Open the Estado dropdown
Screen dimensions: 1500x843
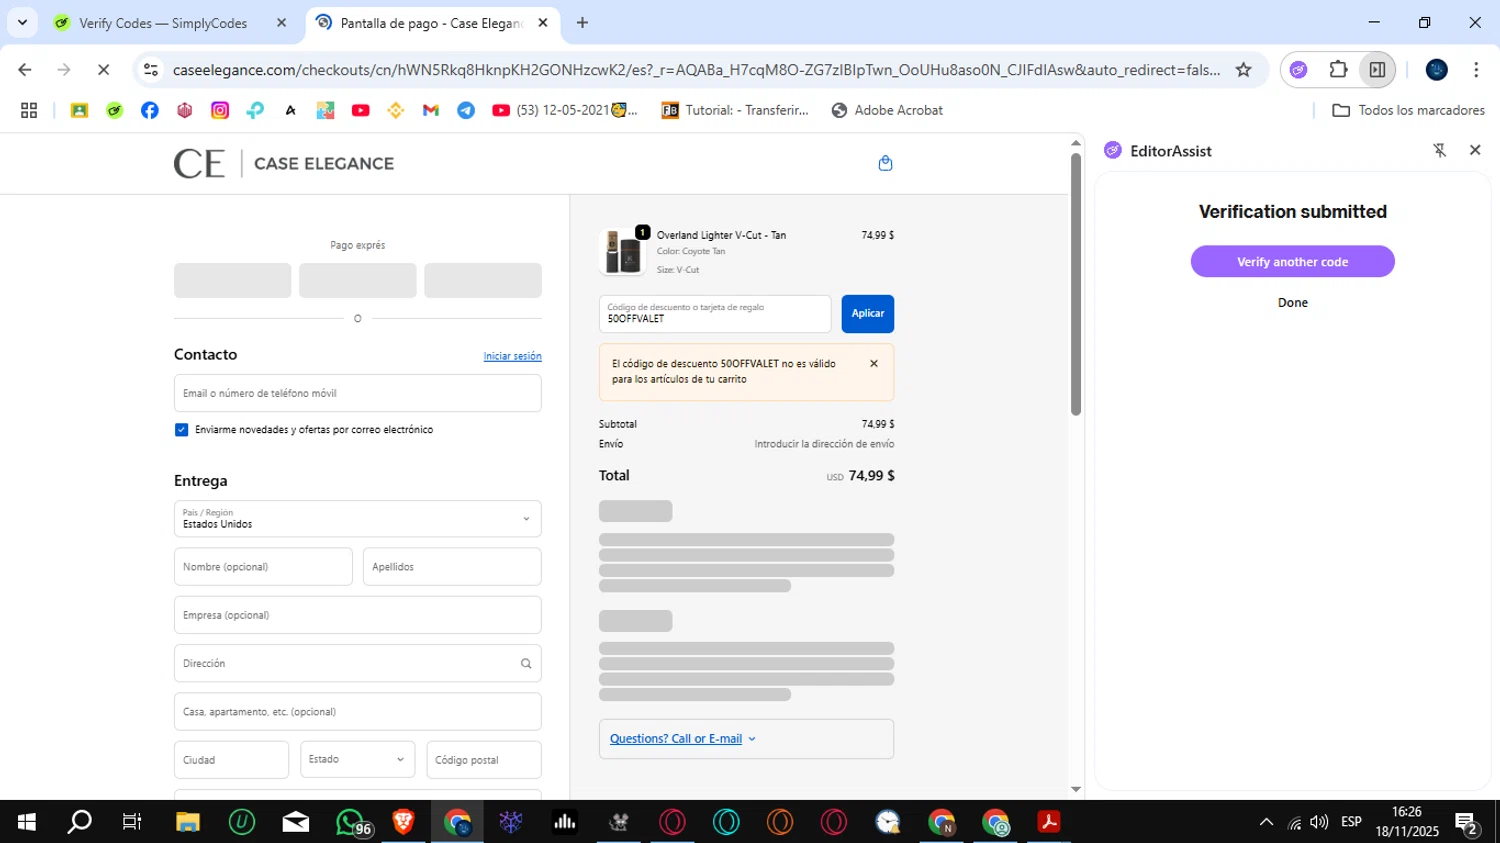pyautogui.click(x=358, y=760)
